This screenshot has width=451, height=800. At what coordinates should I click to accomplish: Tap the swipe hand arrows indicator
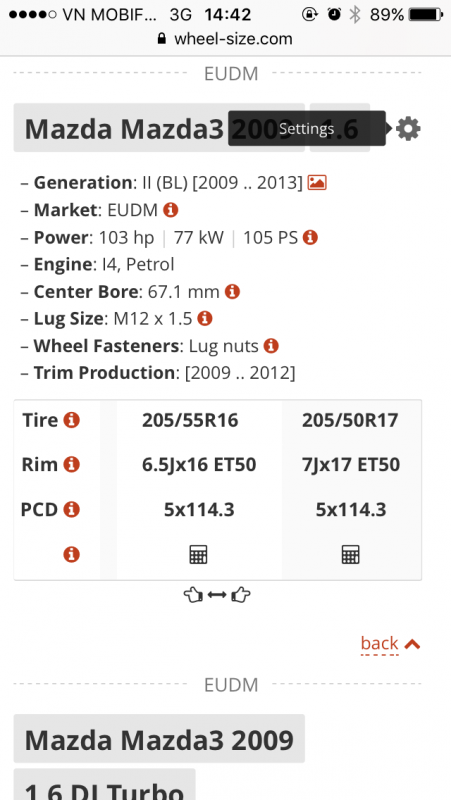[x=217, y=595]
